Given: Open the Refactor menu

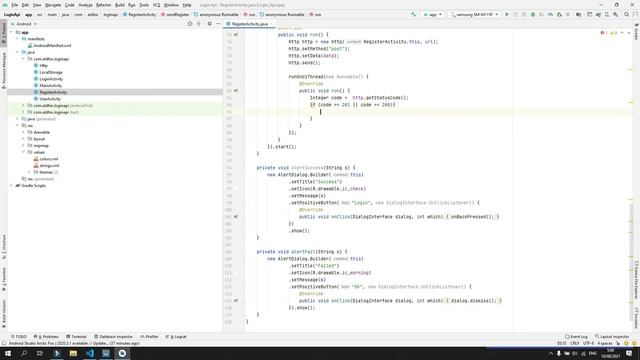Looking at the screenshot, I should tap(103, 5).
